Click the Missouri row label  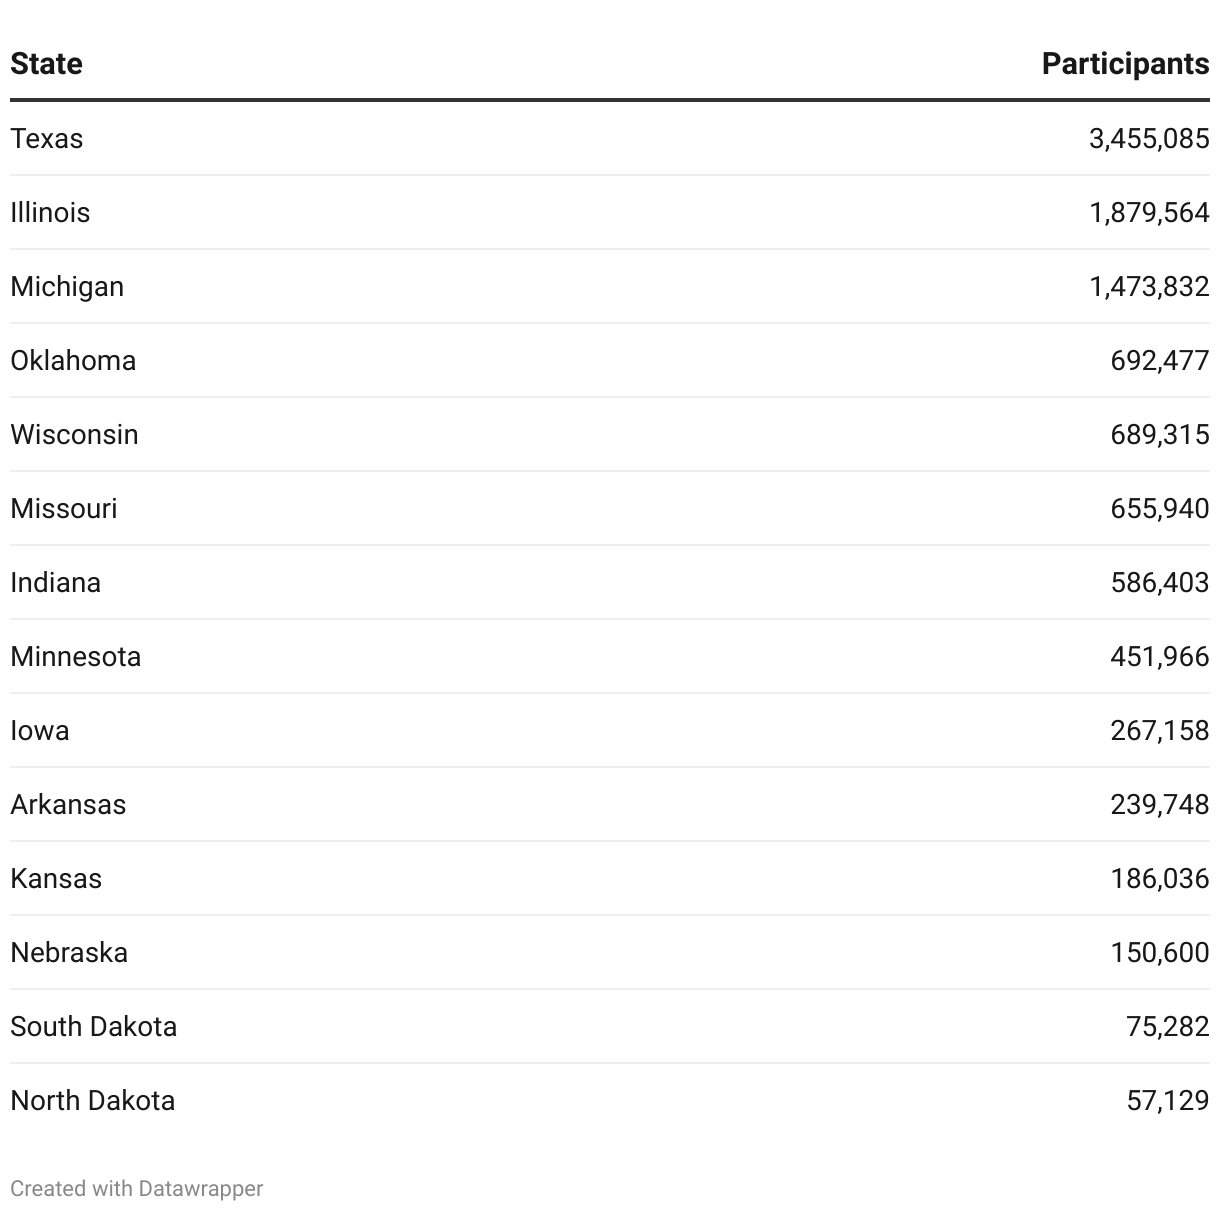(x=64, y=508)
